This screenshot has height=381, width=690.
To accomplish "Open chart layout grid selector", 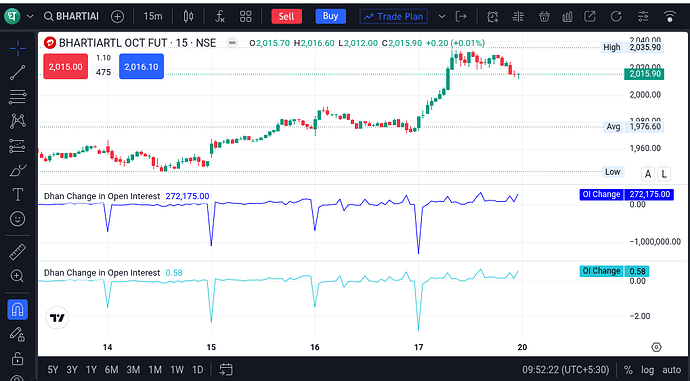I will (246, 17).
